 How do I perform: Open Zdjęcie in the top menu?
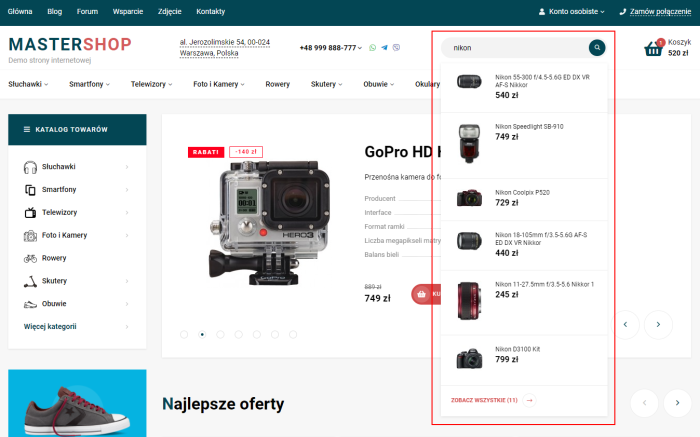click(170, 12)
